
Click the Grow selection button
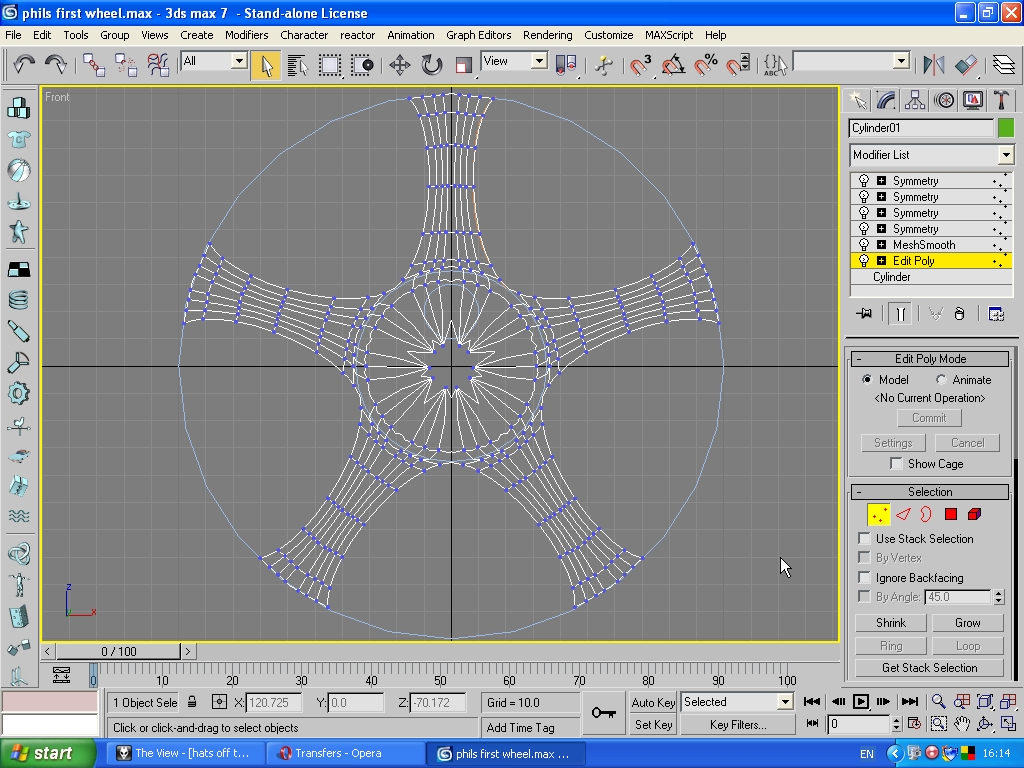click(967, 623)
